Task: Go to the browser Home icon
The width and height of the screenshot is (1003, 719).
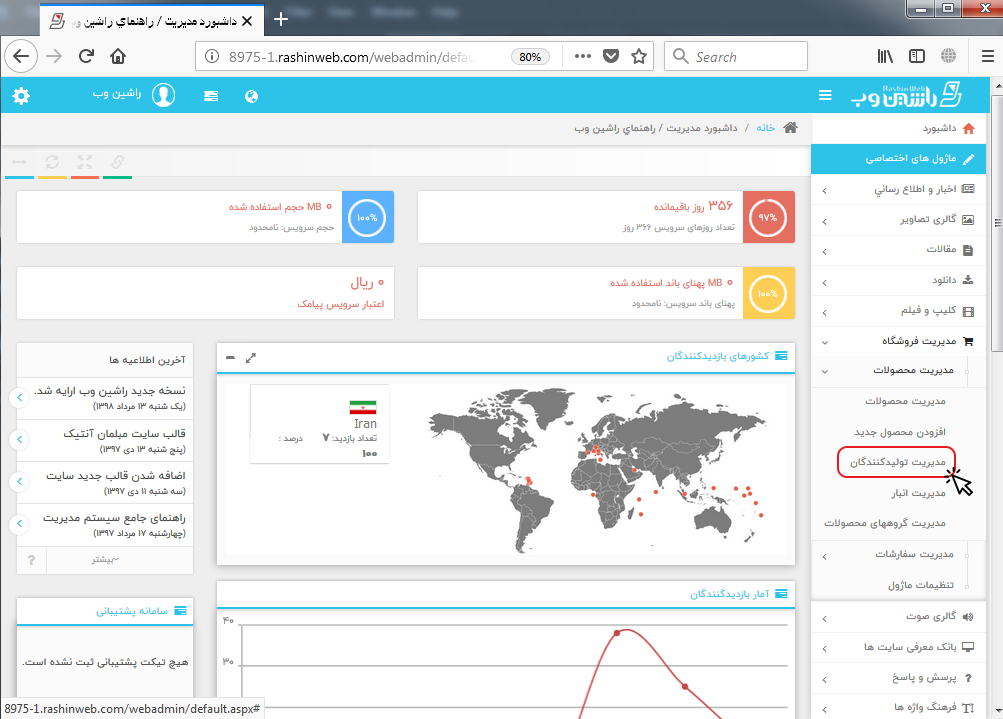Action: pos(118,56)
